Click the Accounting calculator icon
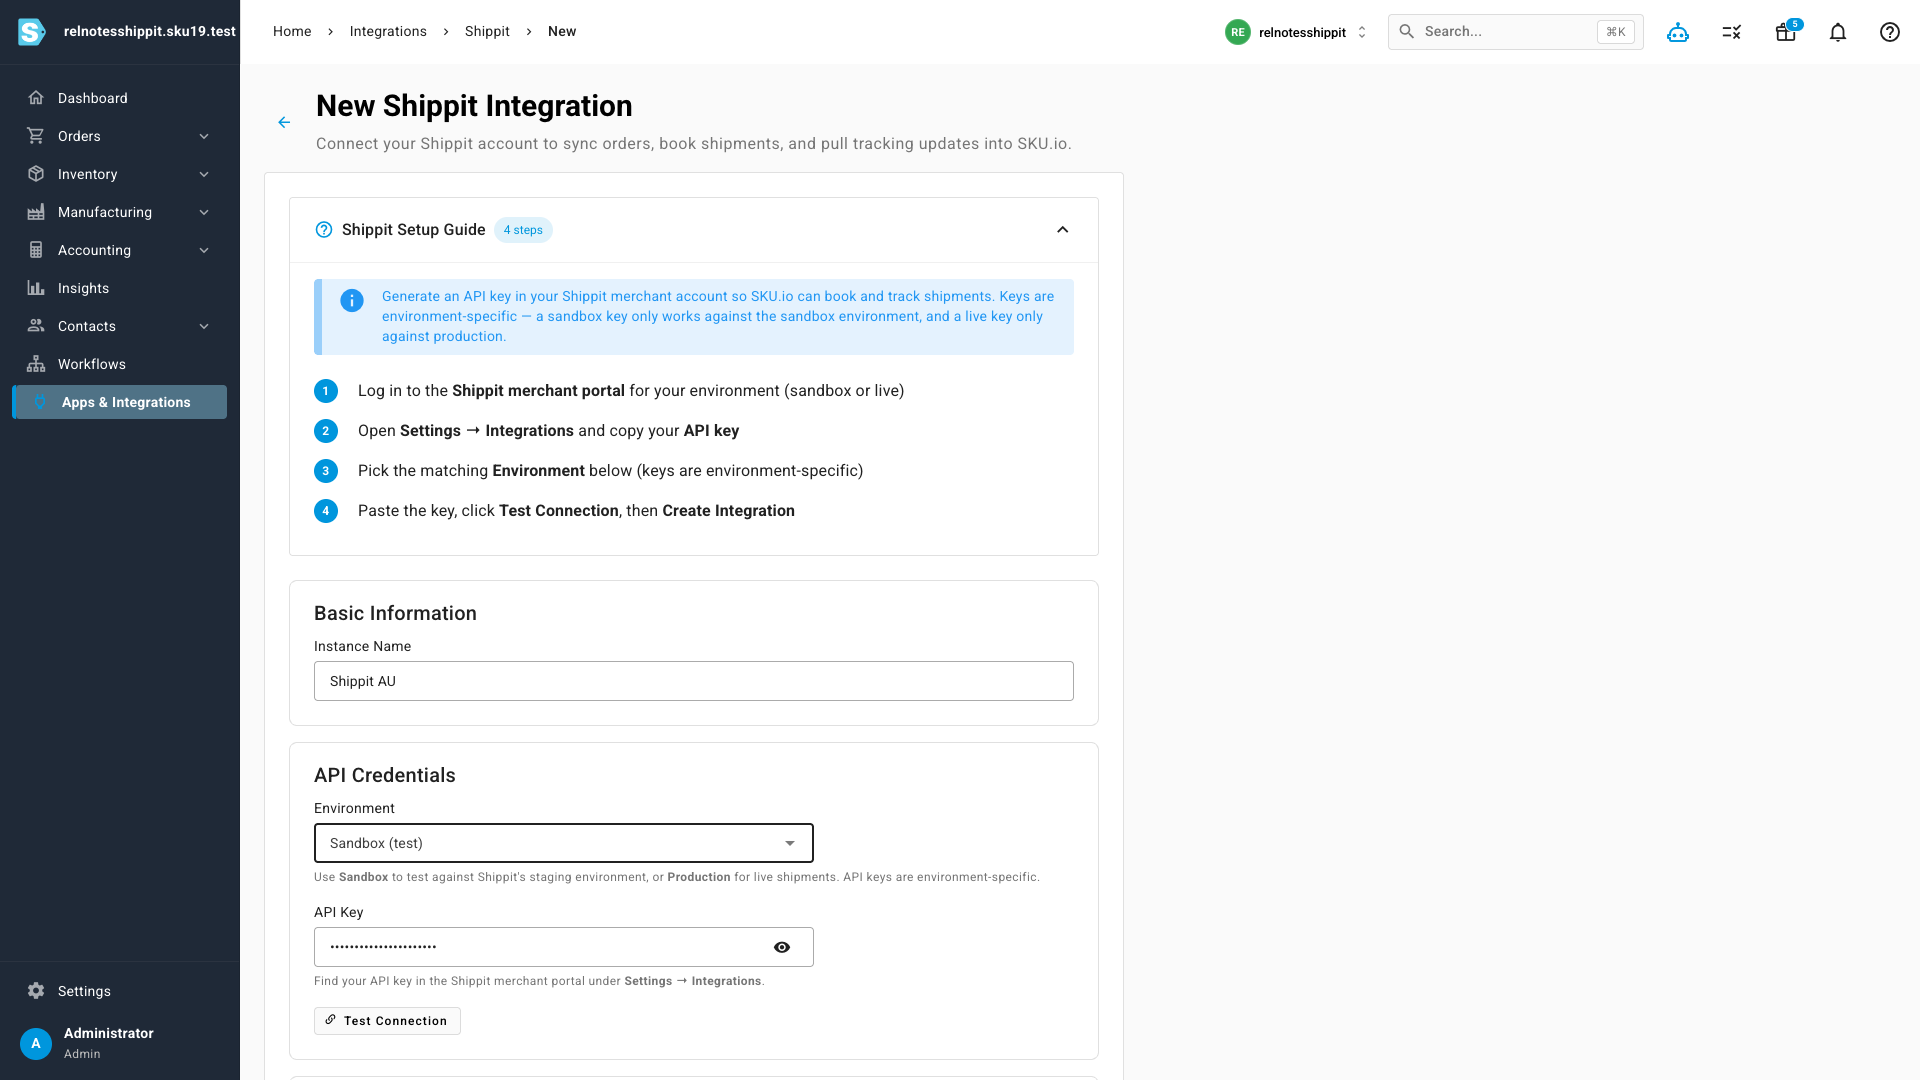 pos(36,250)
